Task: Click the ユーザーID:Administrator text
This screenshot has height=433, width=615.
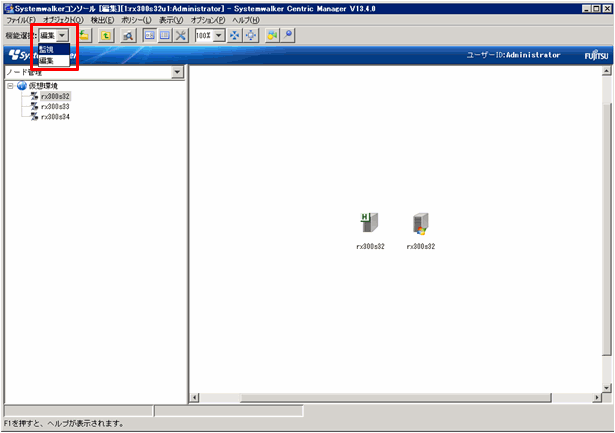Action: 513,55
